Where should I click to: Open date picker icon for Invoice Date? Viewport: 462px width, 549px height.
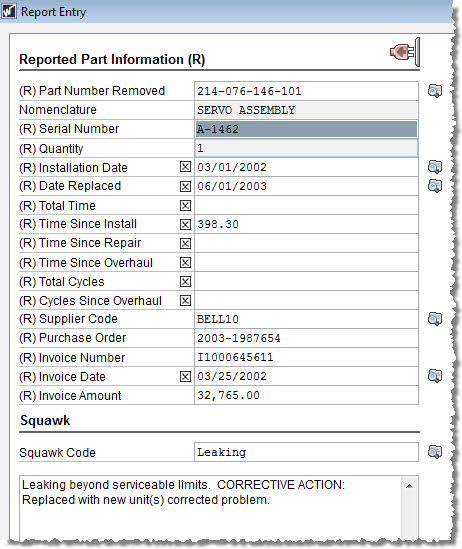(x=435, y=376)
